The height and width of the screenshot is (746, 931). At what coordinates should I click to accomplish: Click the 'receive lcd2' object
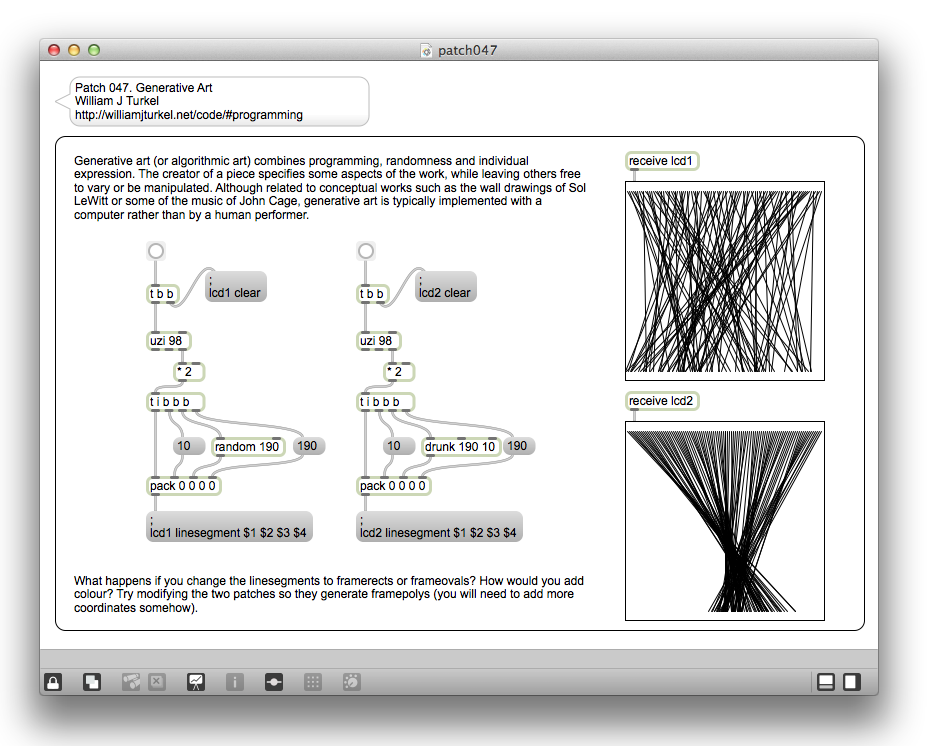pos(661,401)
